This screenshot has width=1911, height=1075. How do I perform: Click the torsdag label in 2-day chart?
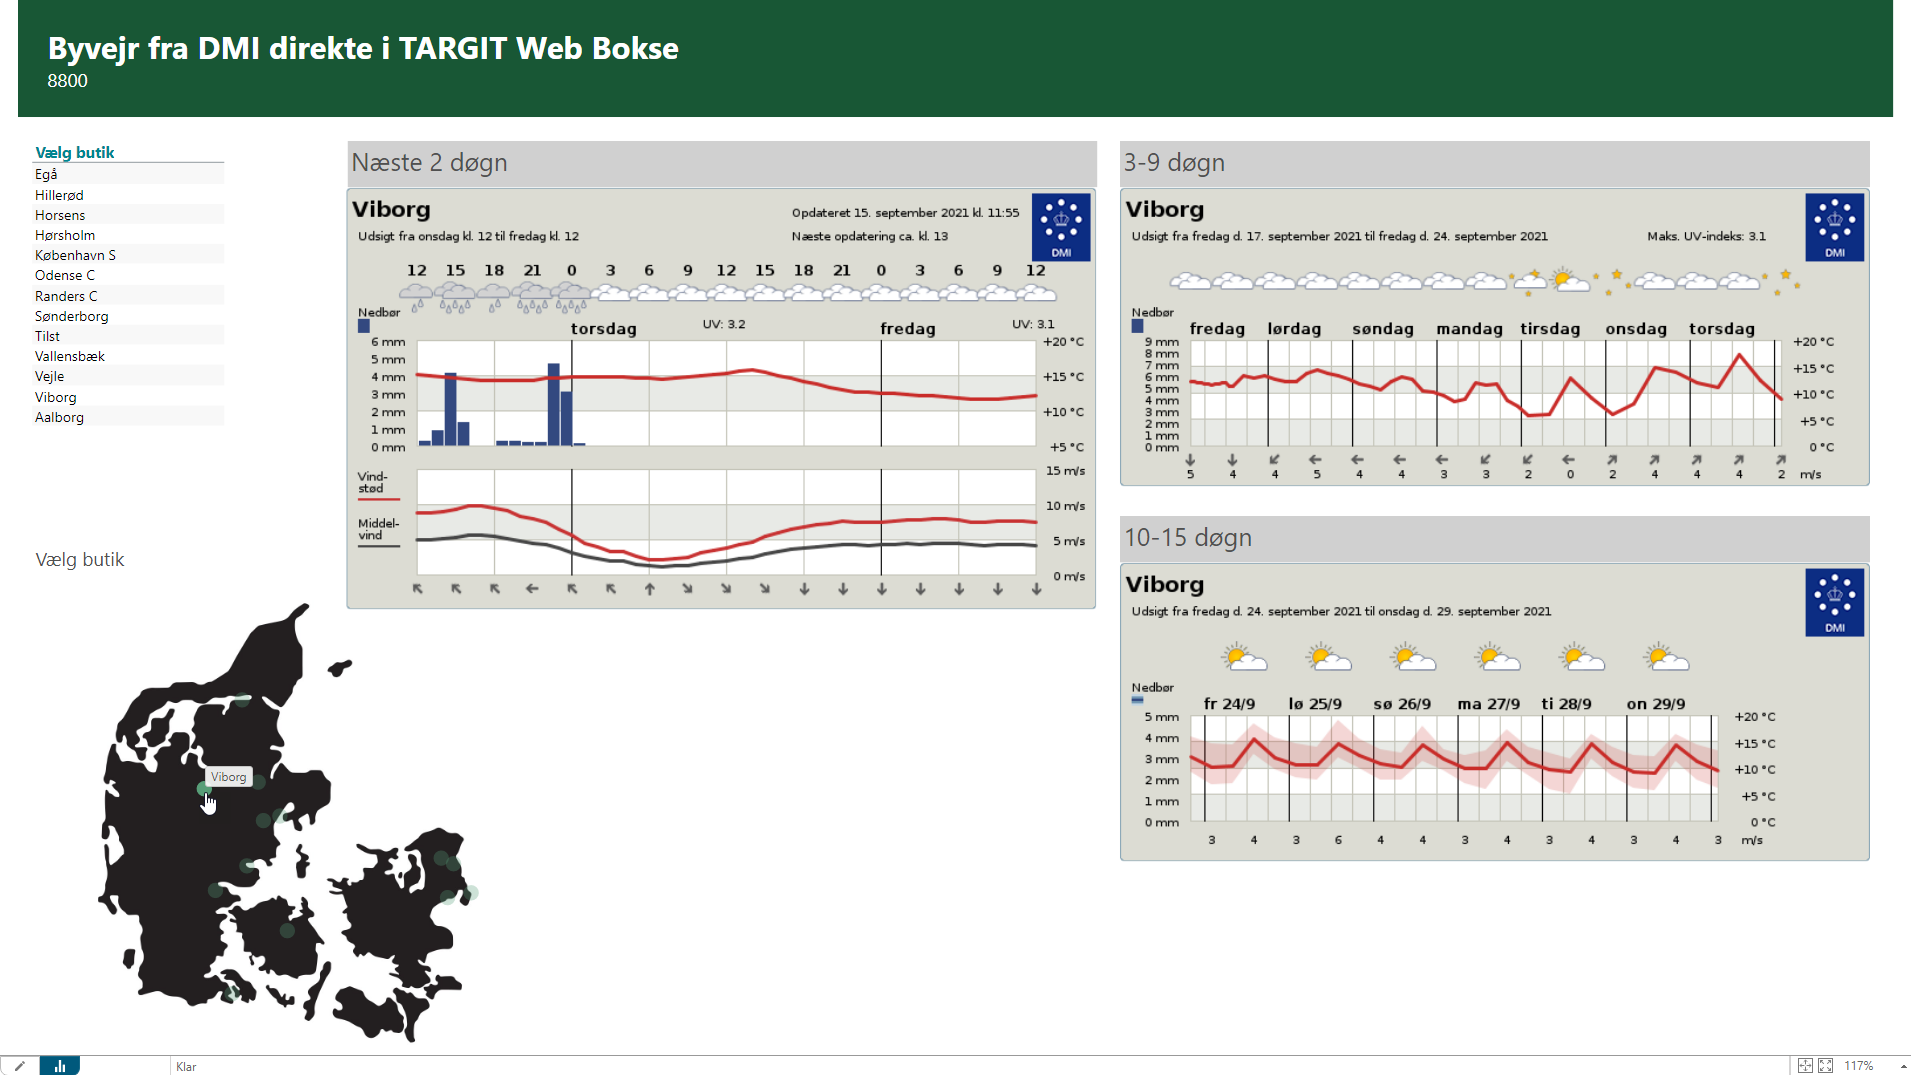pos(603,329)
